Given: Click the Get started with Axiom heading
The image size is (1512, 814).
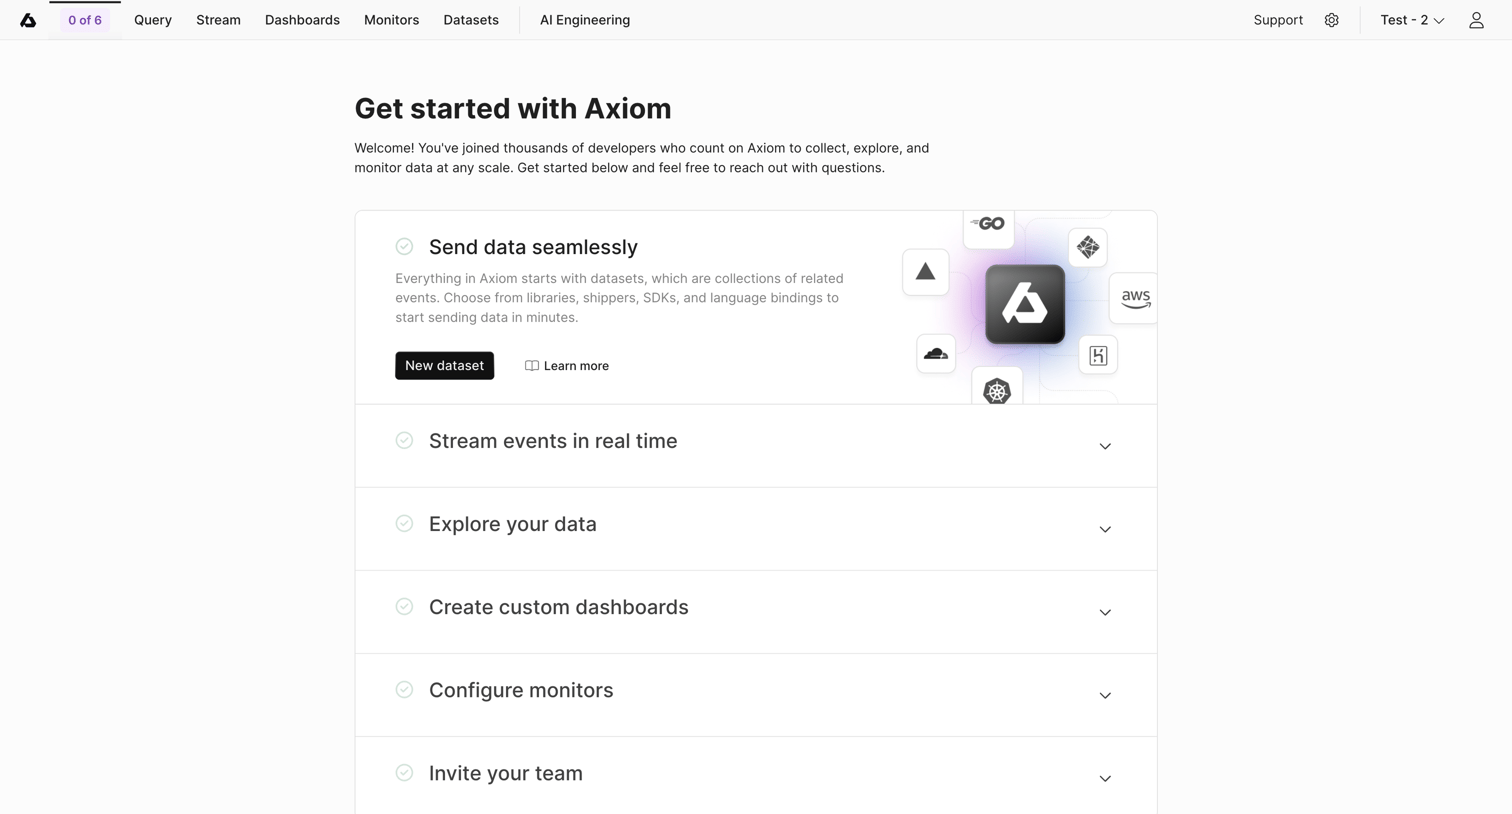Looking at the screenshot, I should click(513, 108).
